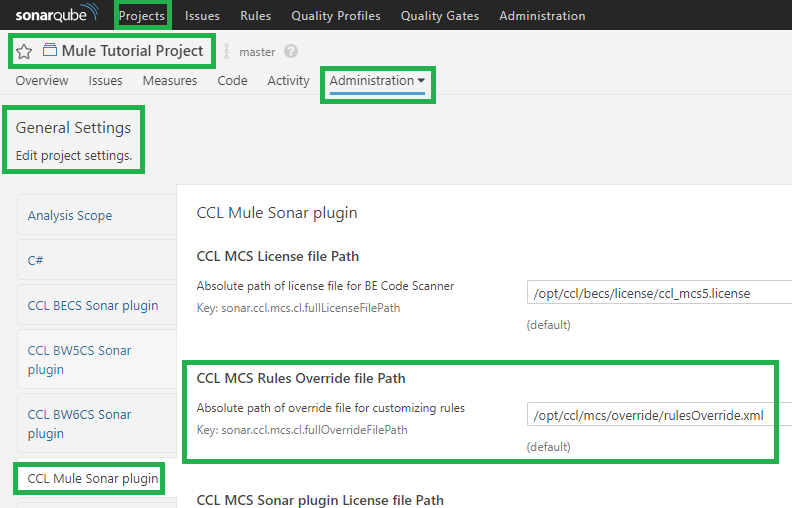The height and width of the screenshot is (508, 792).
Task: Open Quality Gates in the top menu
Action: pyautogui.click(x=440, y=16)
